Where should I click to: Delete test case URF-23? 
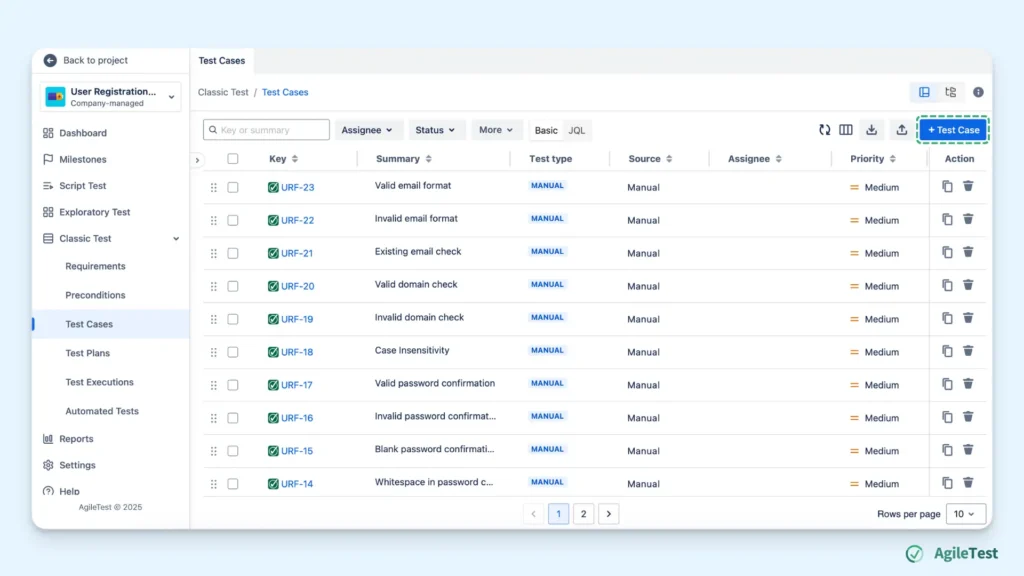(968, 186)
